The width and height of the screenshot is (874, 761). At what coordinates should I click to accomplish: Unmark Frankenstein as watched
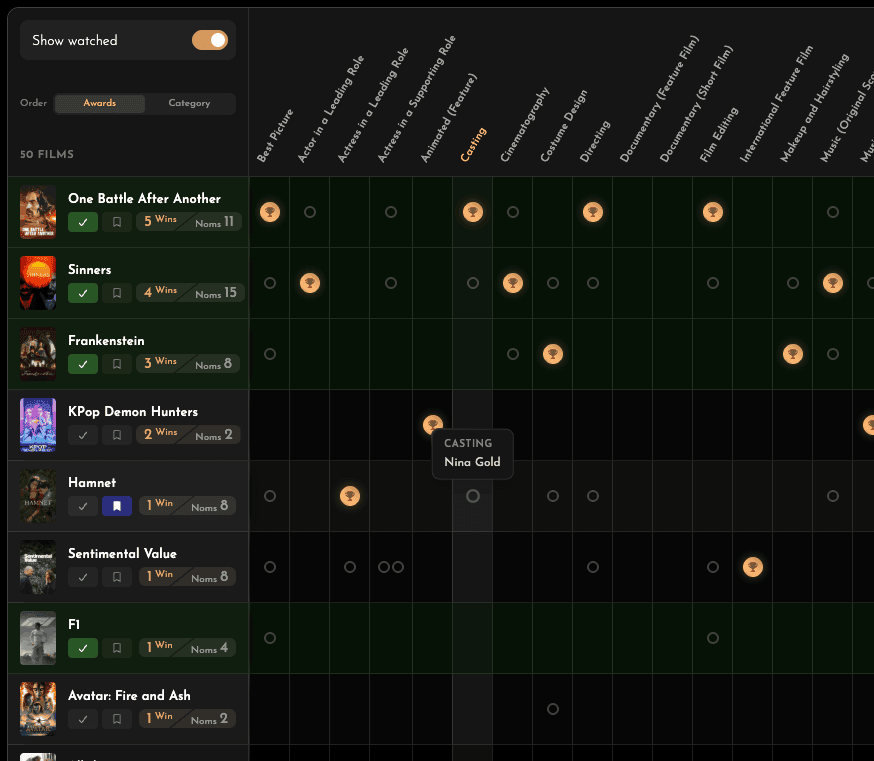coord(83,363)
